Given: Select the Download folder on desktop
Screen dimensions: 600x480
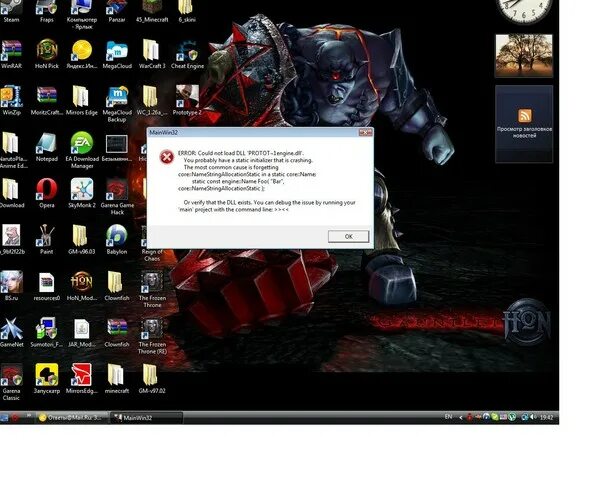Looking at the screenshot, I should tap(11, 194).
